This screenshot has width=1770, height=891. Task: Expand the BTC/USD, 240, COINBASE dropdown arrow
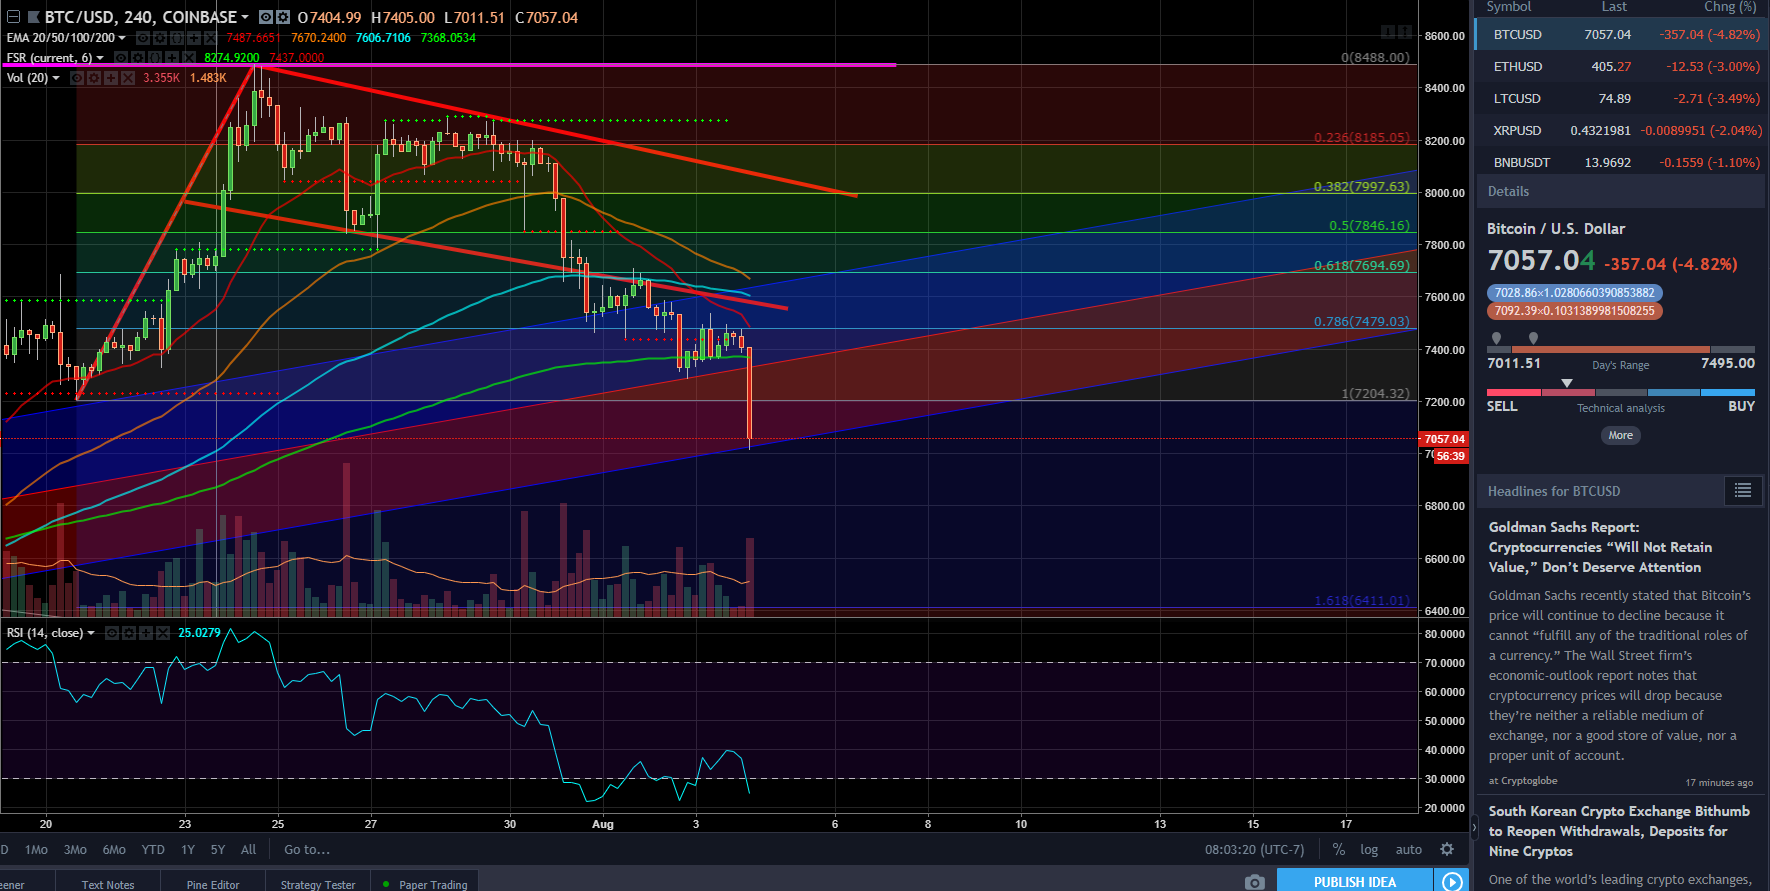(x=245, y=17)
